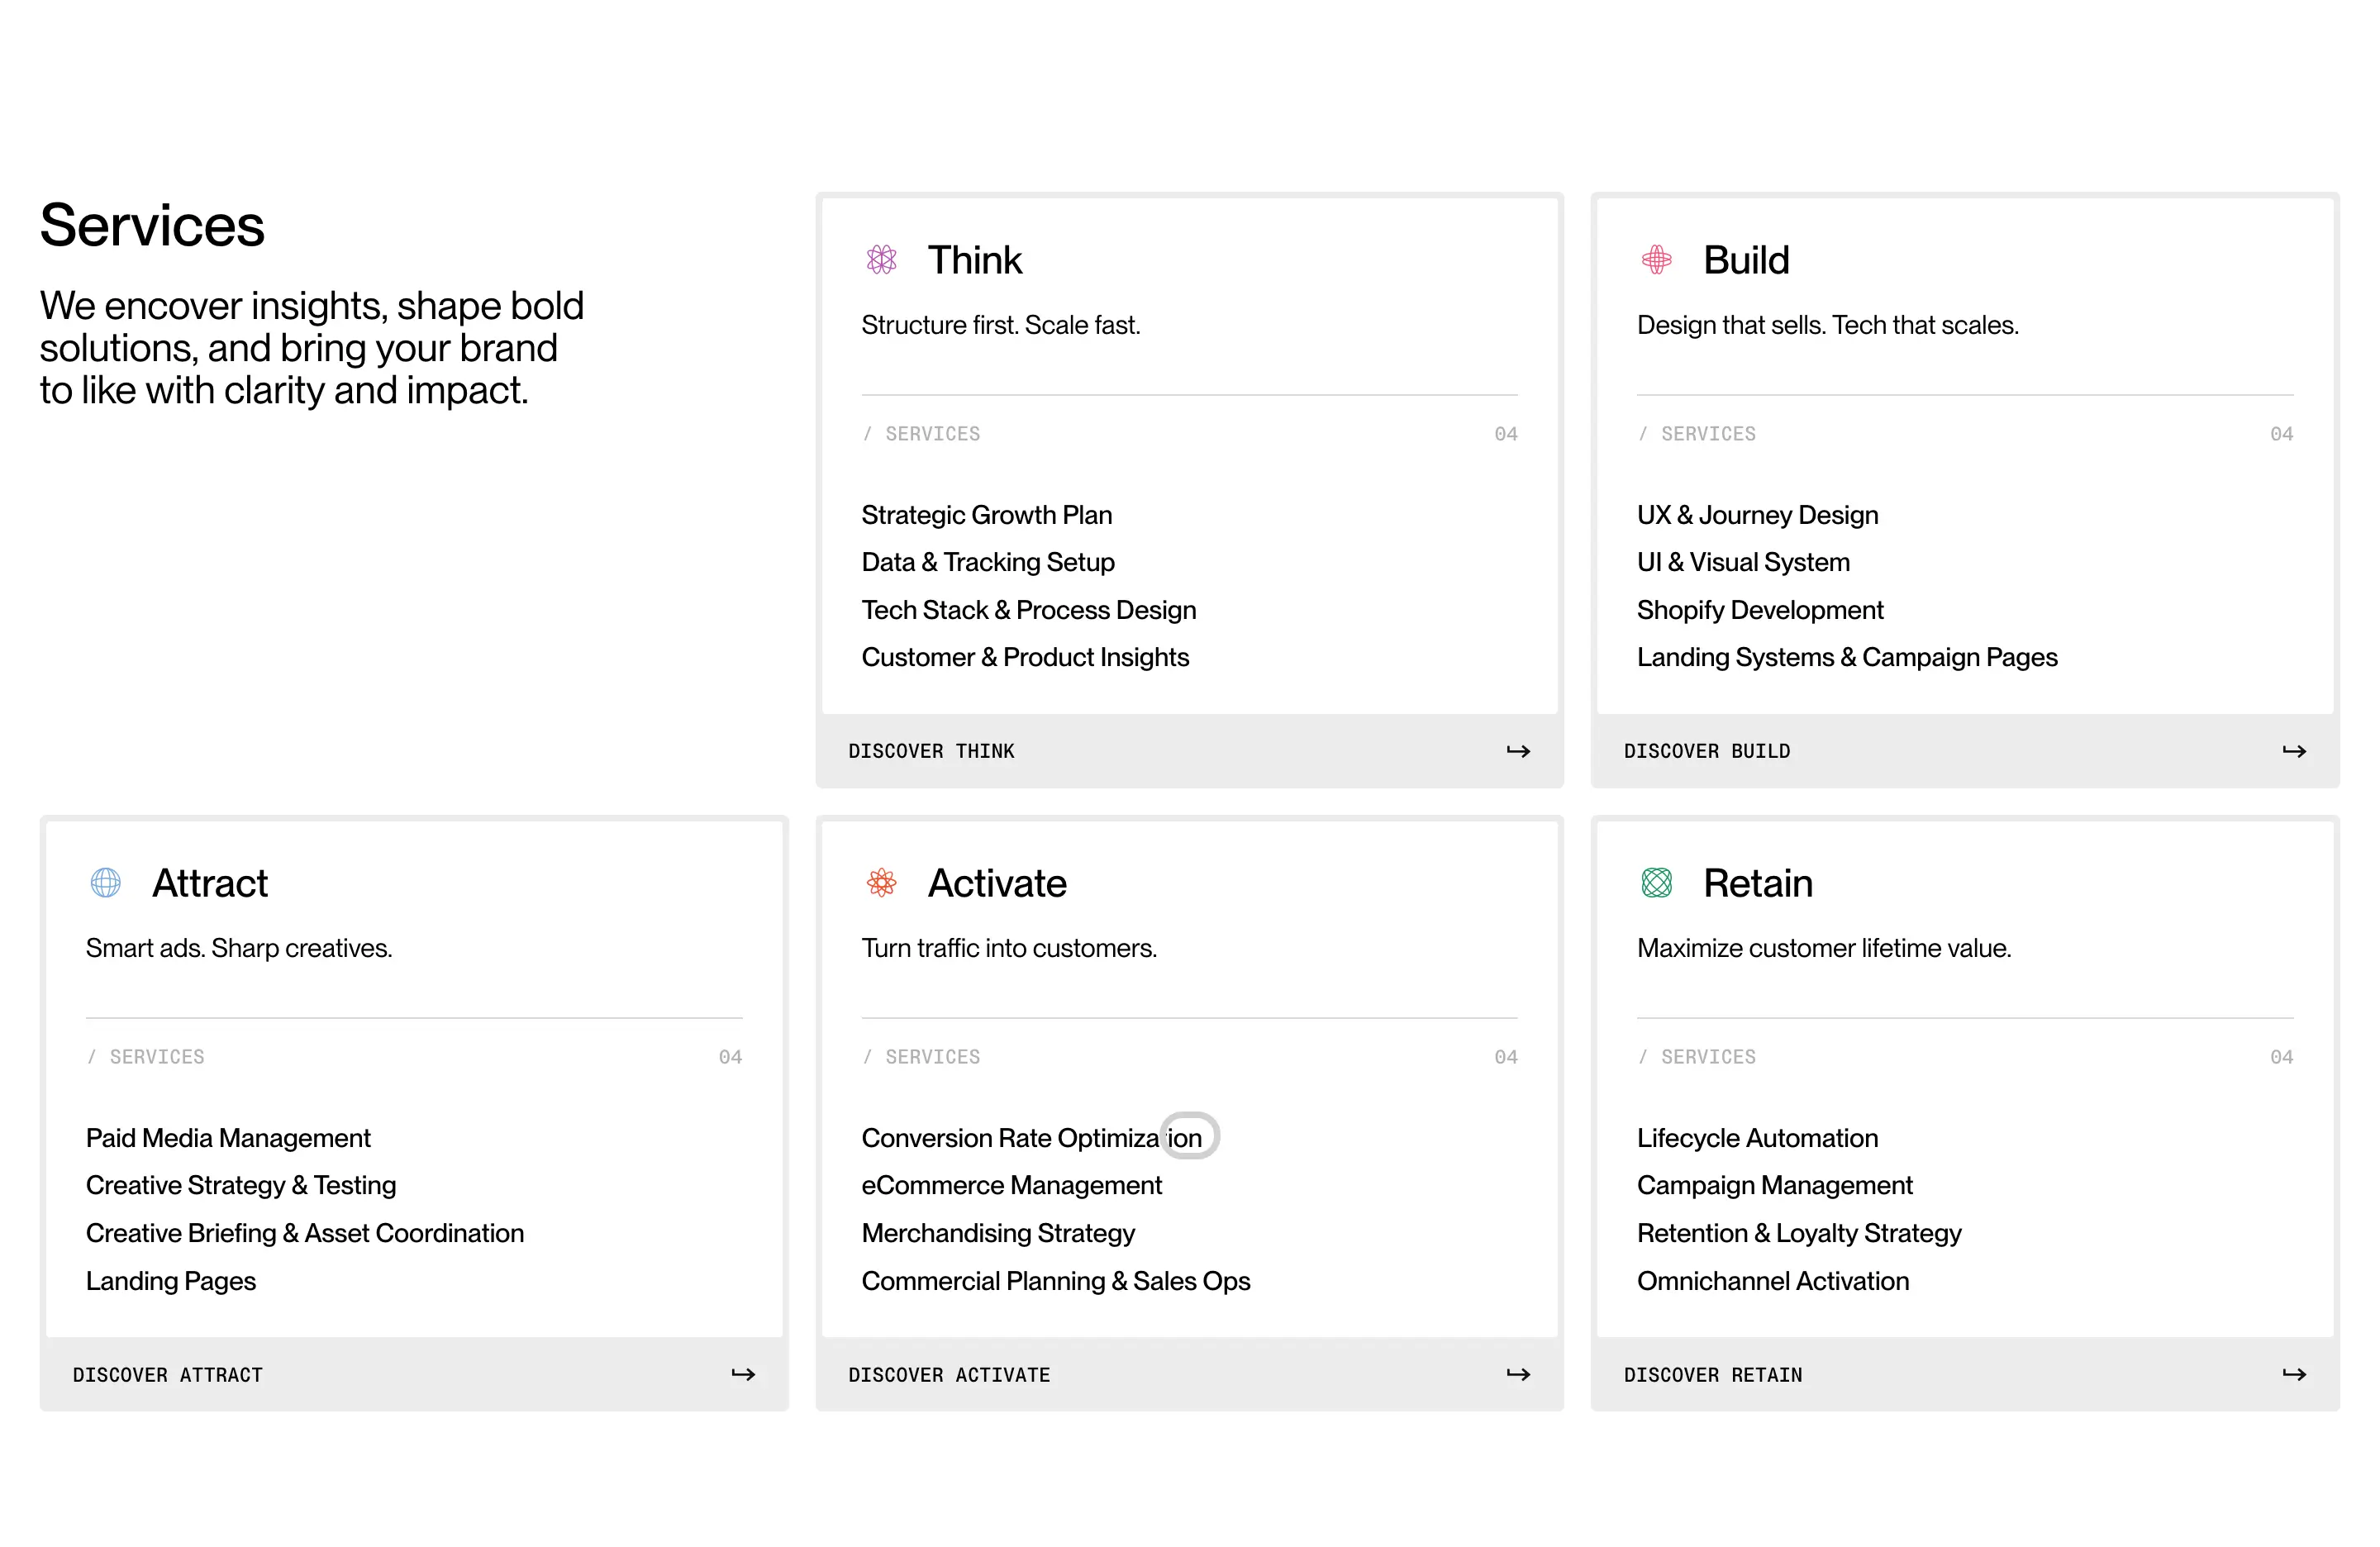Select Landing Pages item in Attract
The height and width of the screenshot is (1547, 2380).
[x=171, y=1281]
